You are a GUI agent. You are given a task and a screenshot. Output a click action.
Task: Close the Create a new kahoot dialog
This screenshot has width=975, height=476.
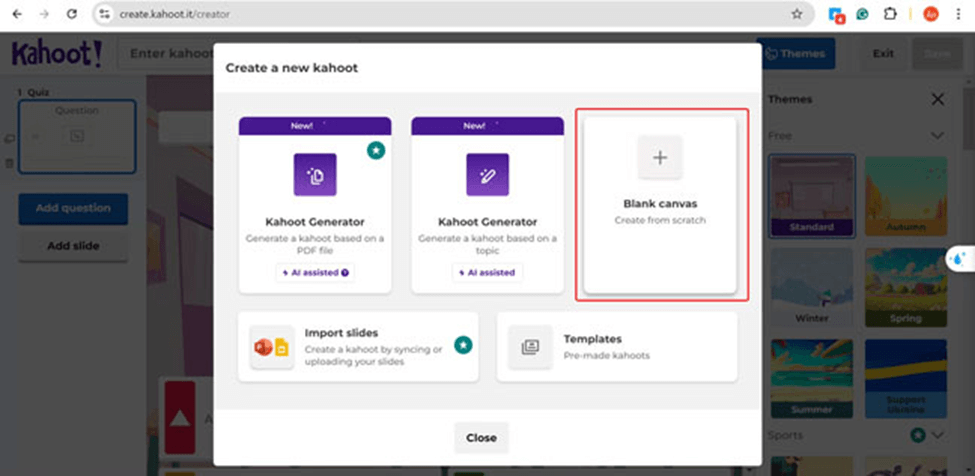481,437
